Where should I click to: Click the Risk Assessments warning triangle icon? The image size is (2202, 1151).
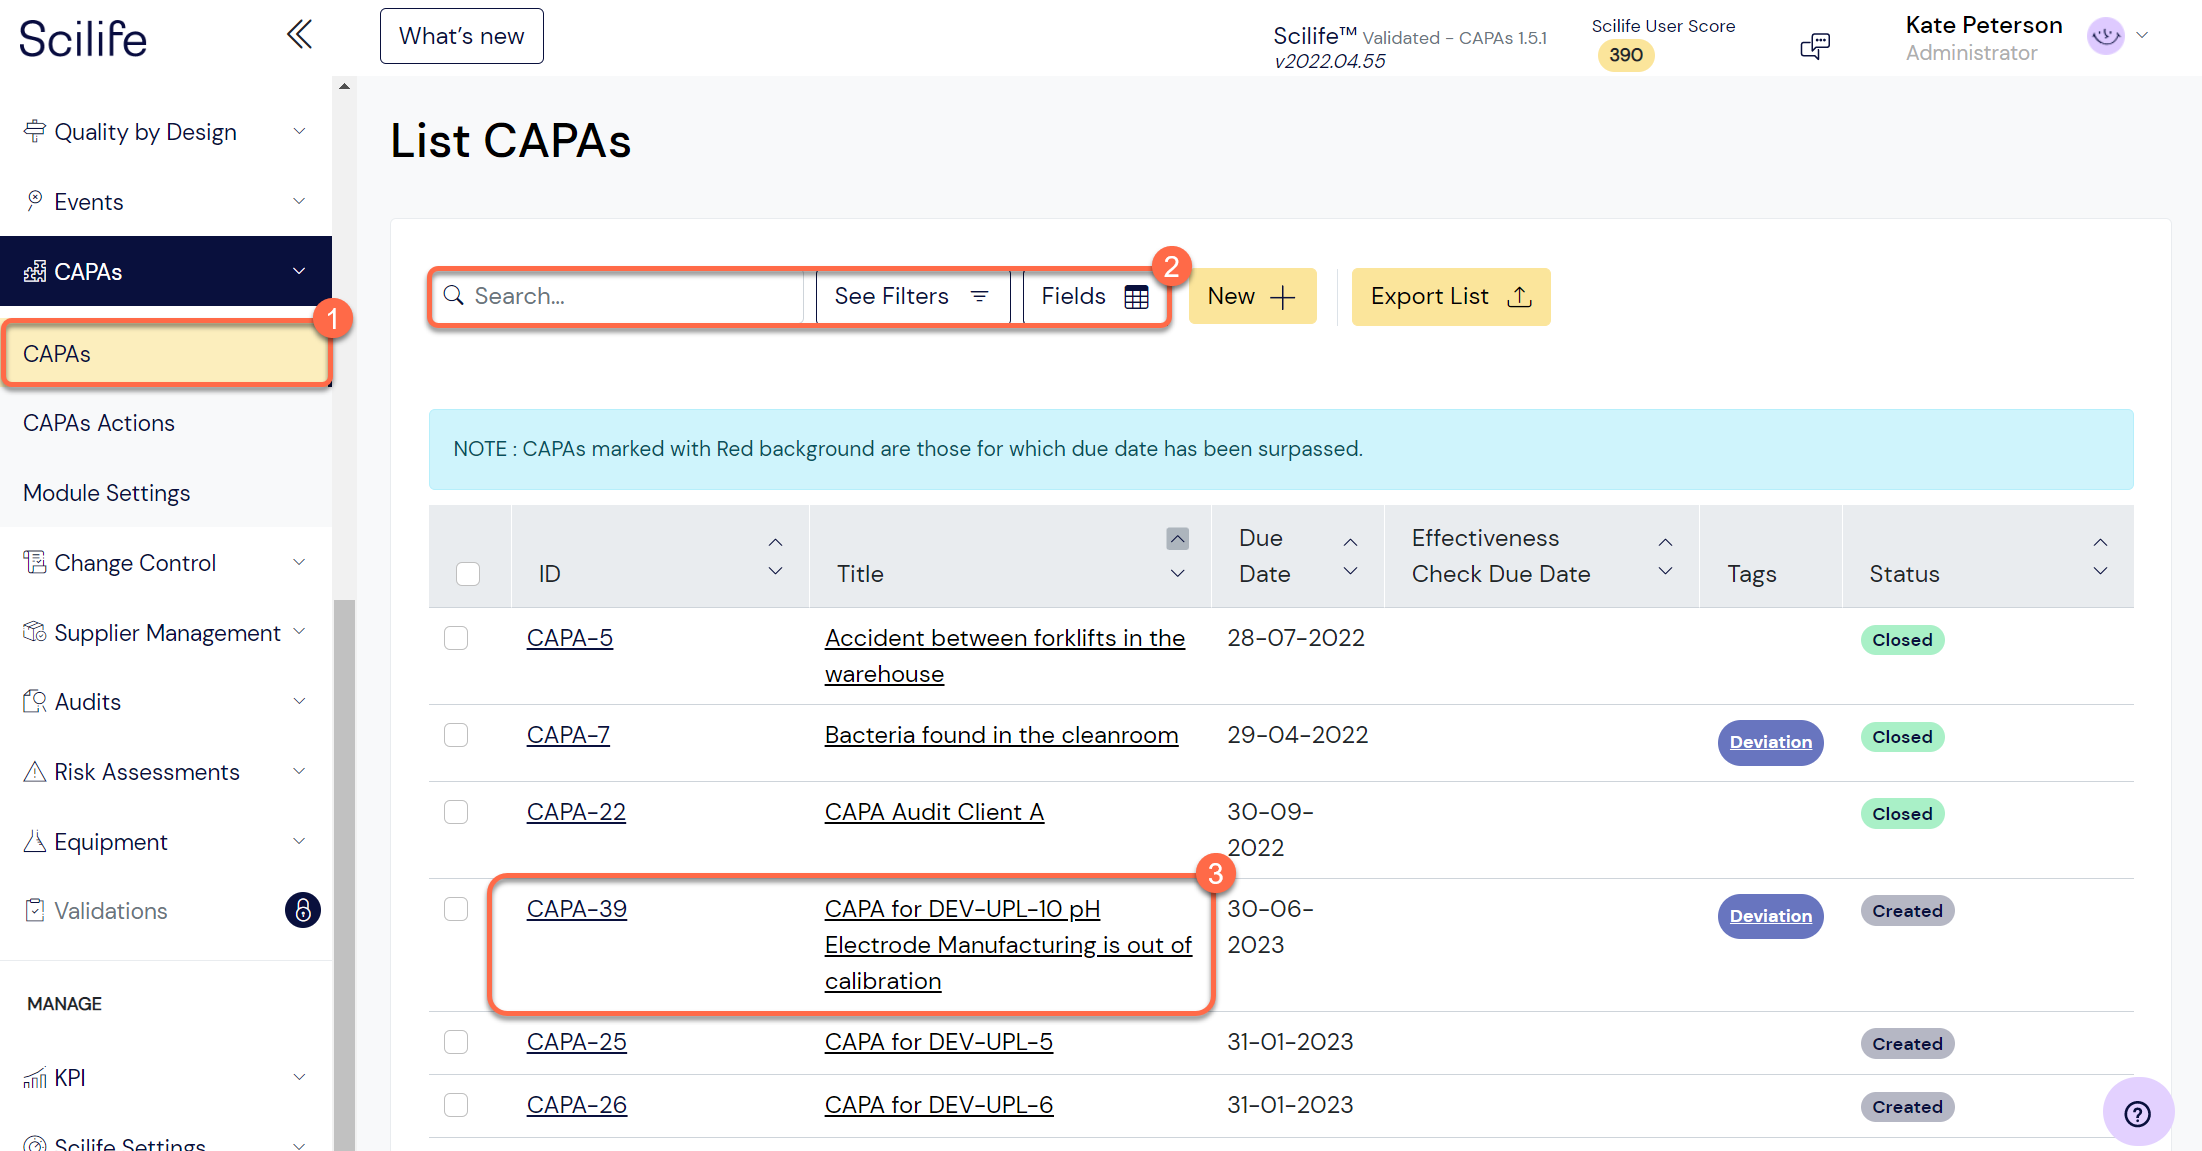point(35,771)
